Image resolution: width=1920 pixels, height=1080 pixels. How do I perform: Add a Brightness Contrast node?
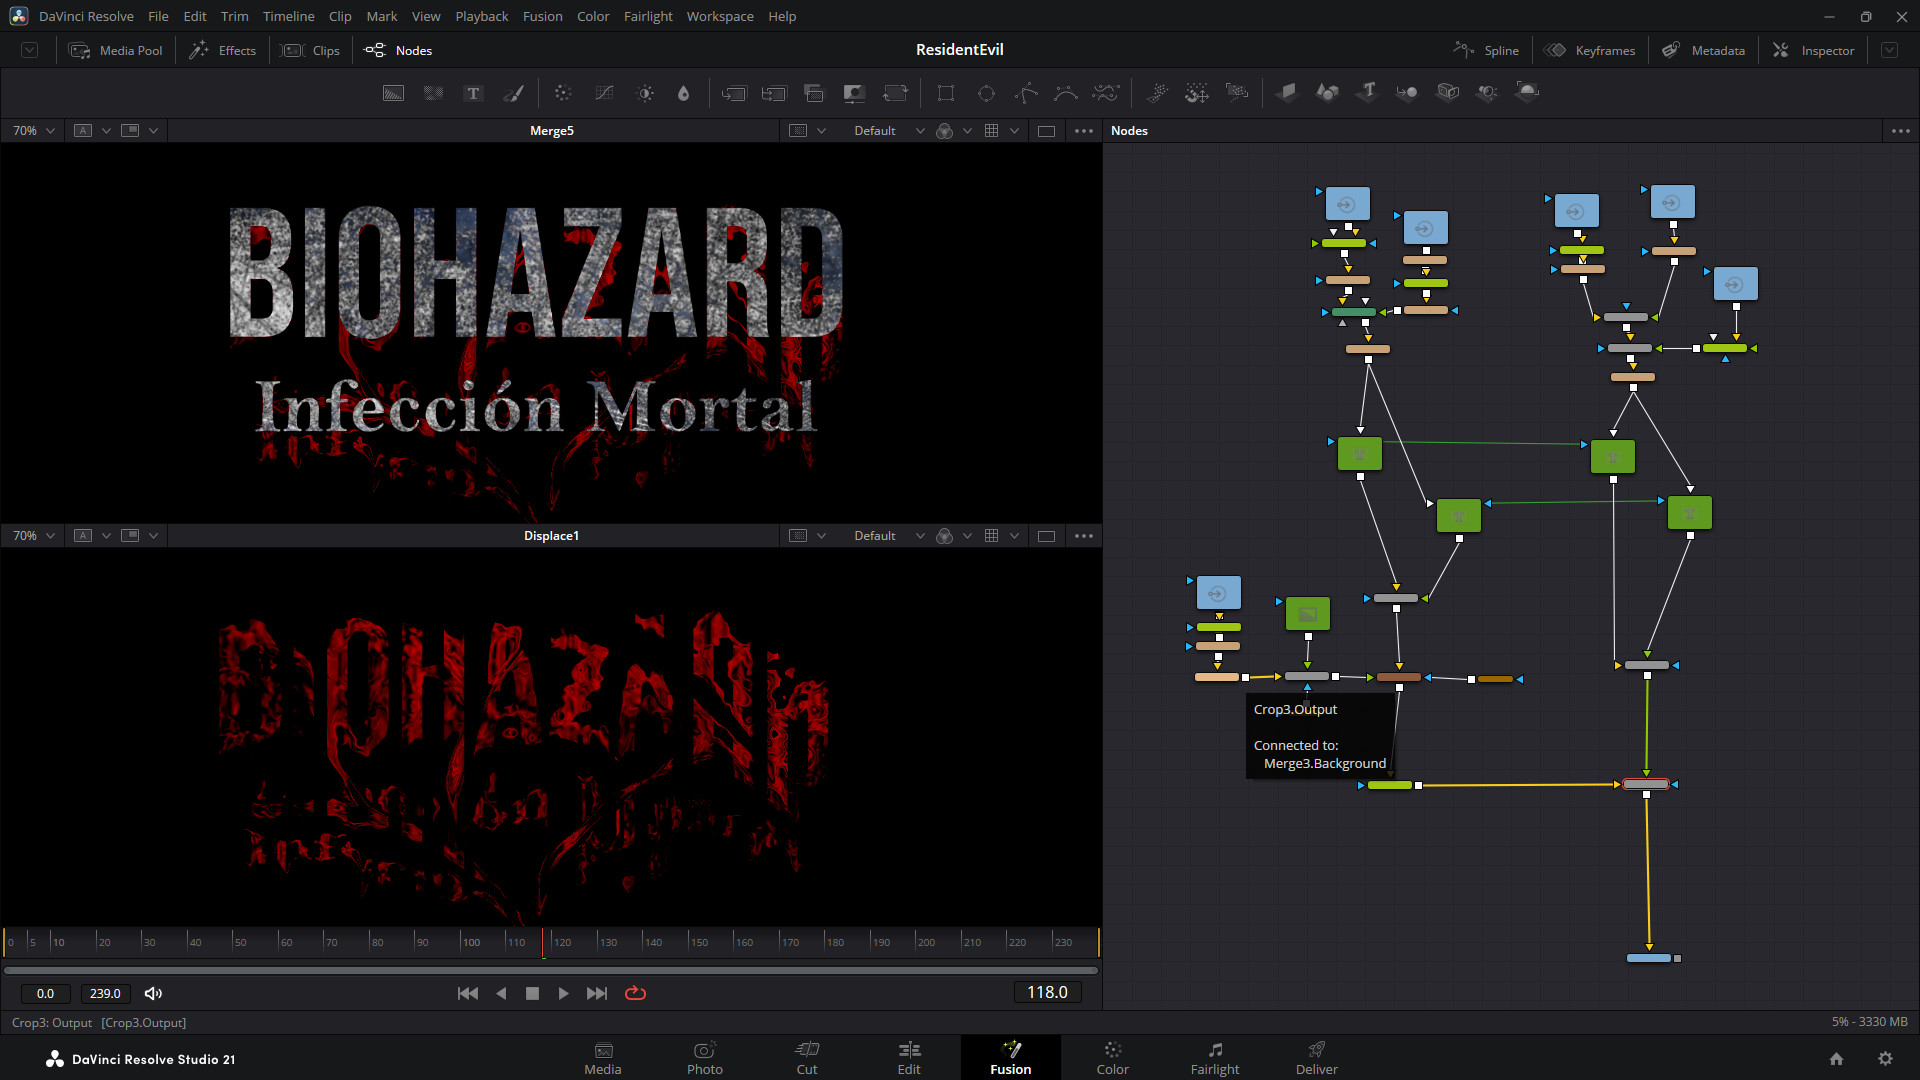645,93
